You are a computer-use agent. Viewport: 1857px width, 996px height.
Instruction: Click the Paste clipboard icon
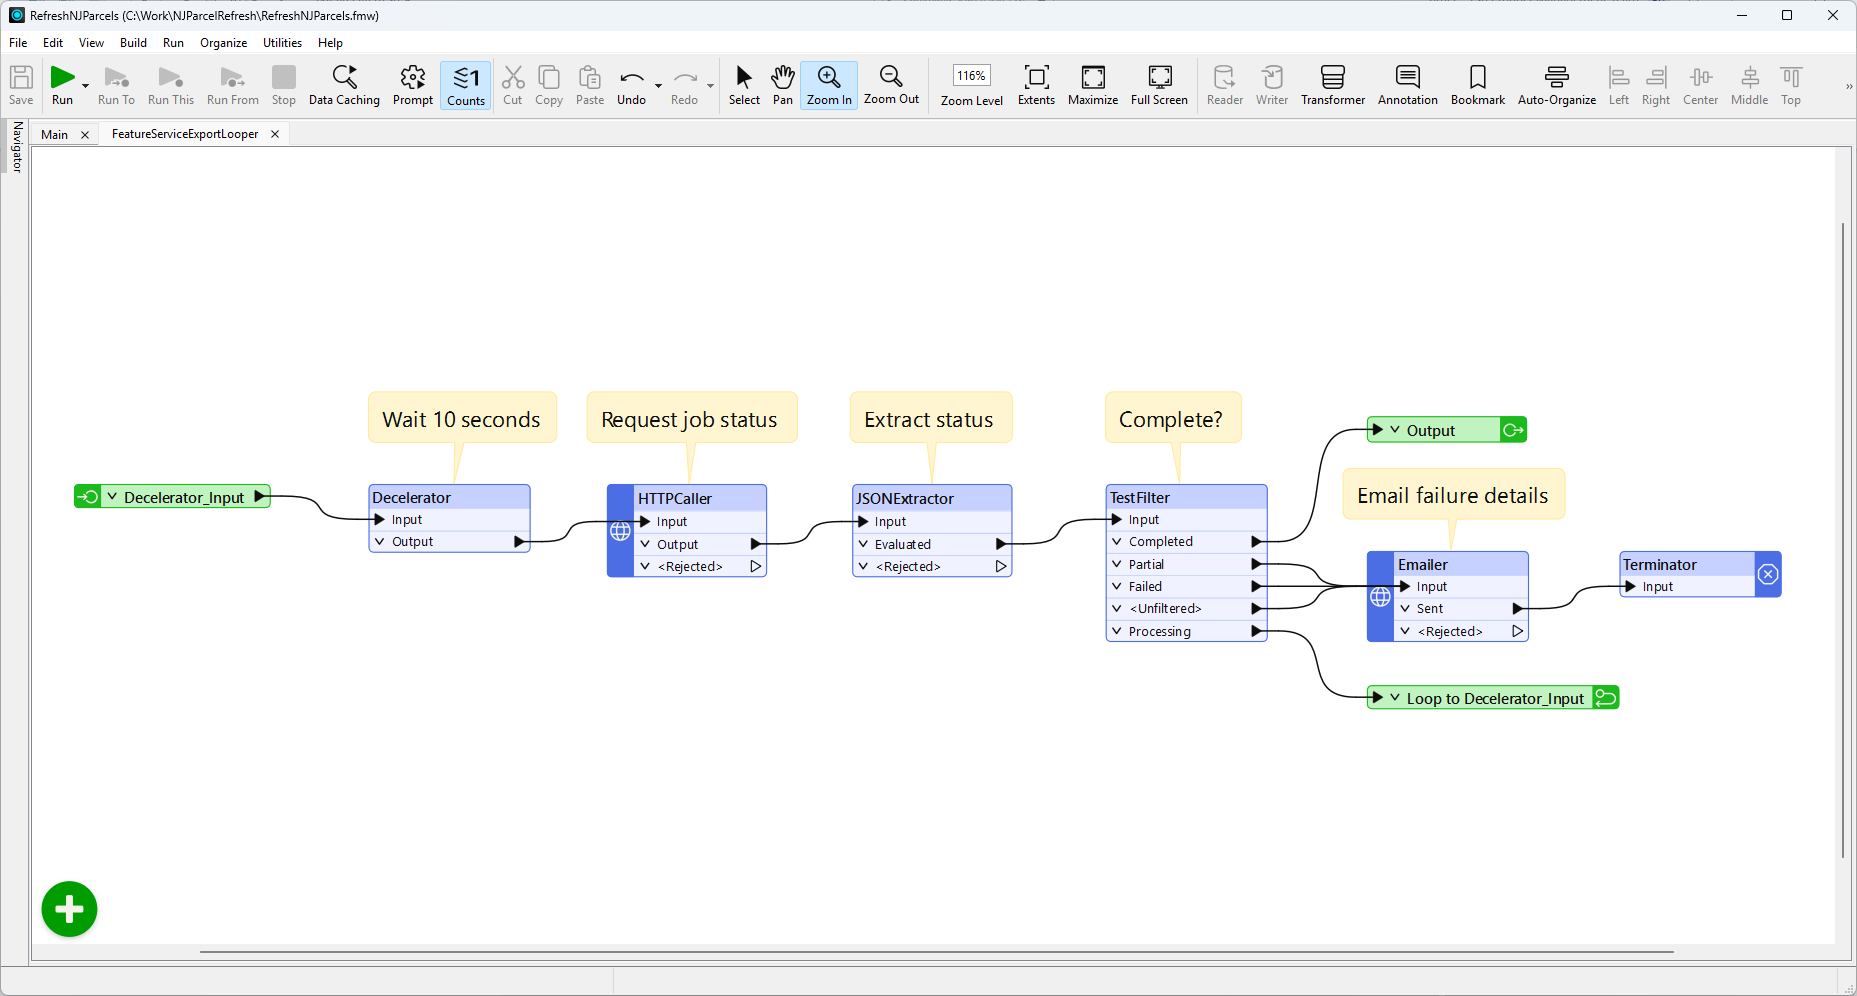[x=590, y=85]
